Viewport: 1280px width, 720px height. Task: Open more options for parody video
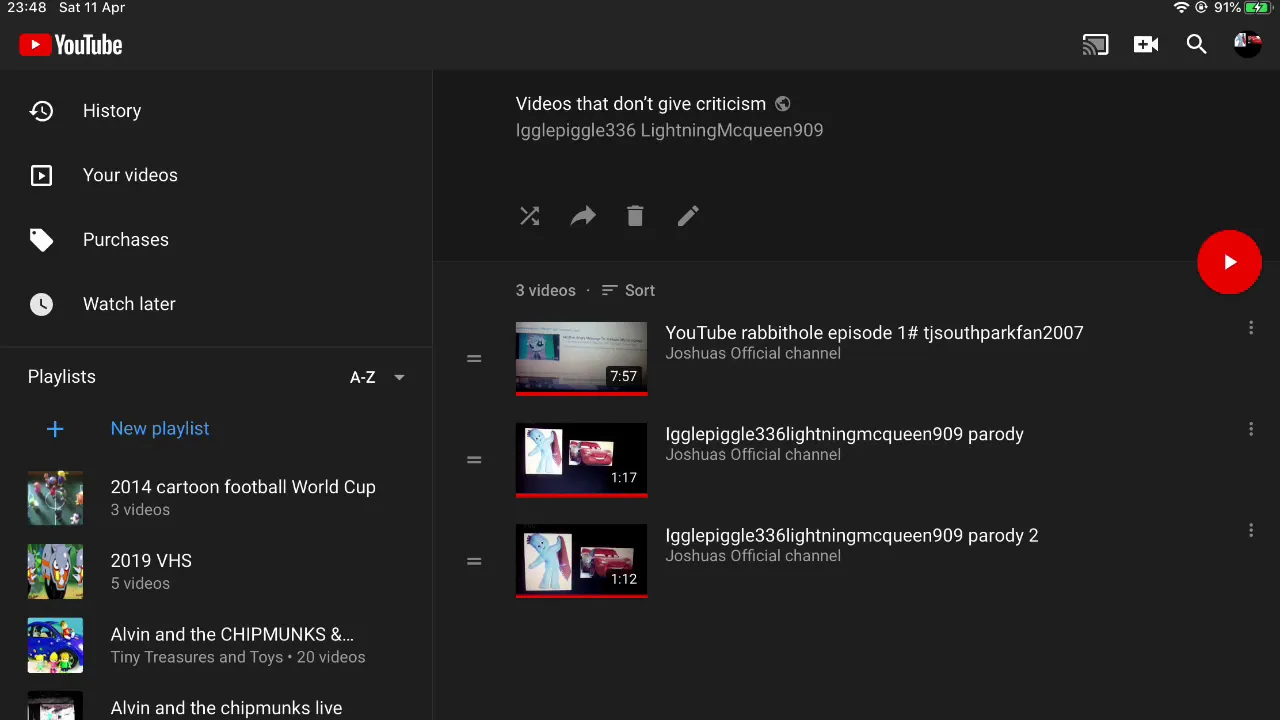[1251, 429]
